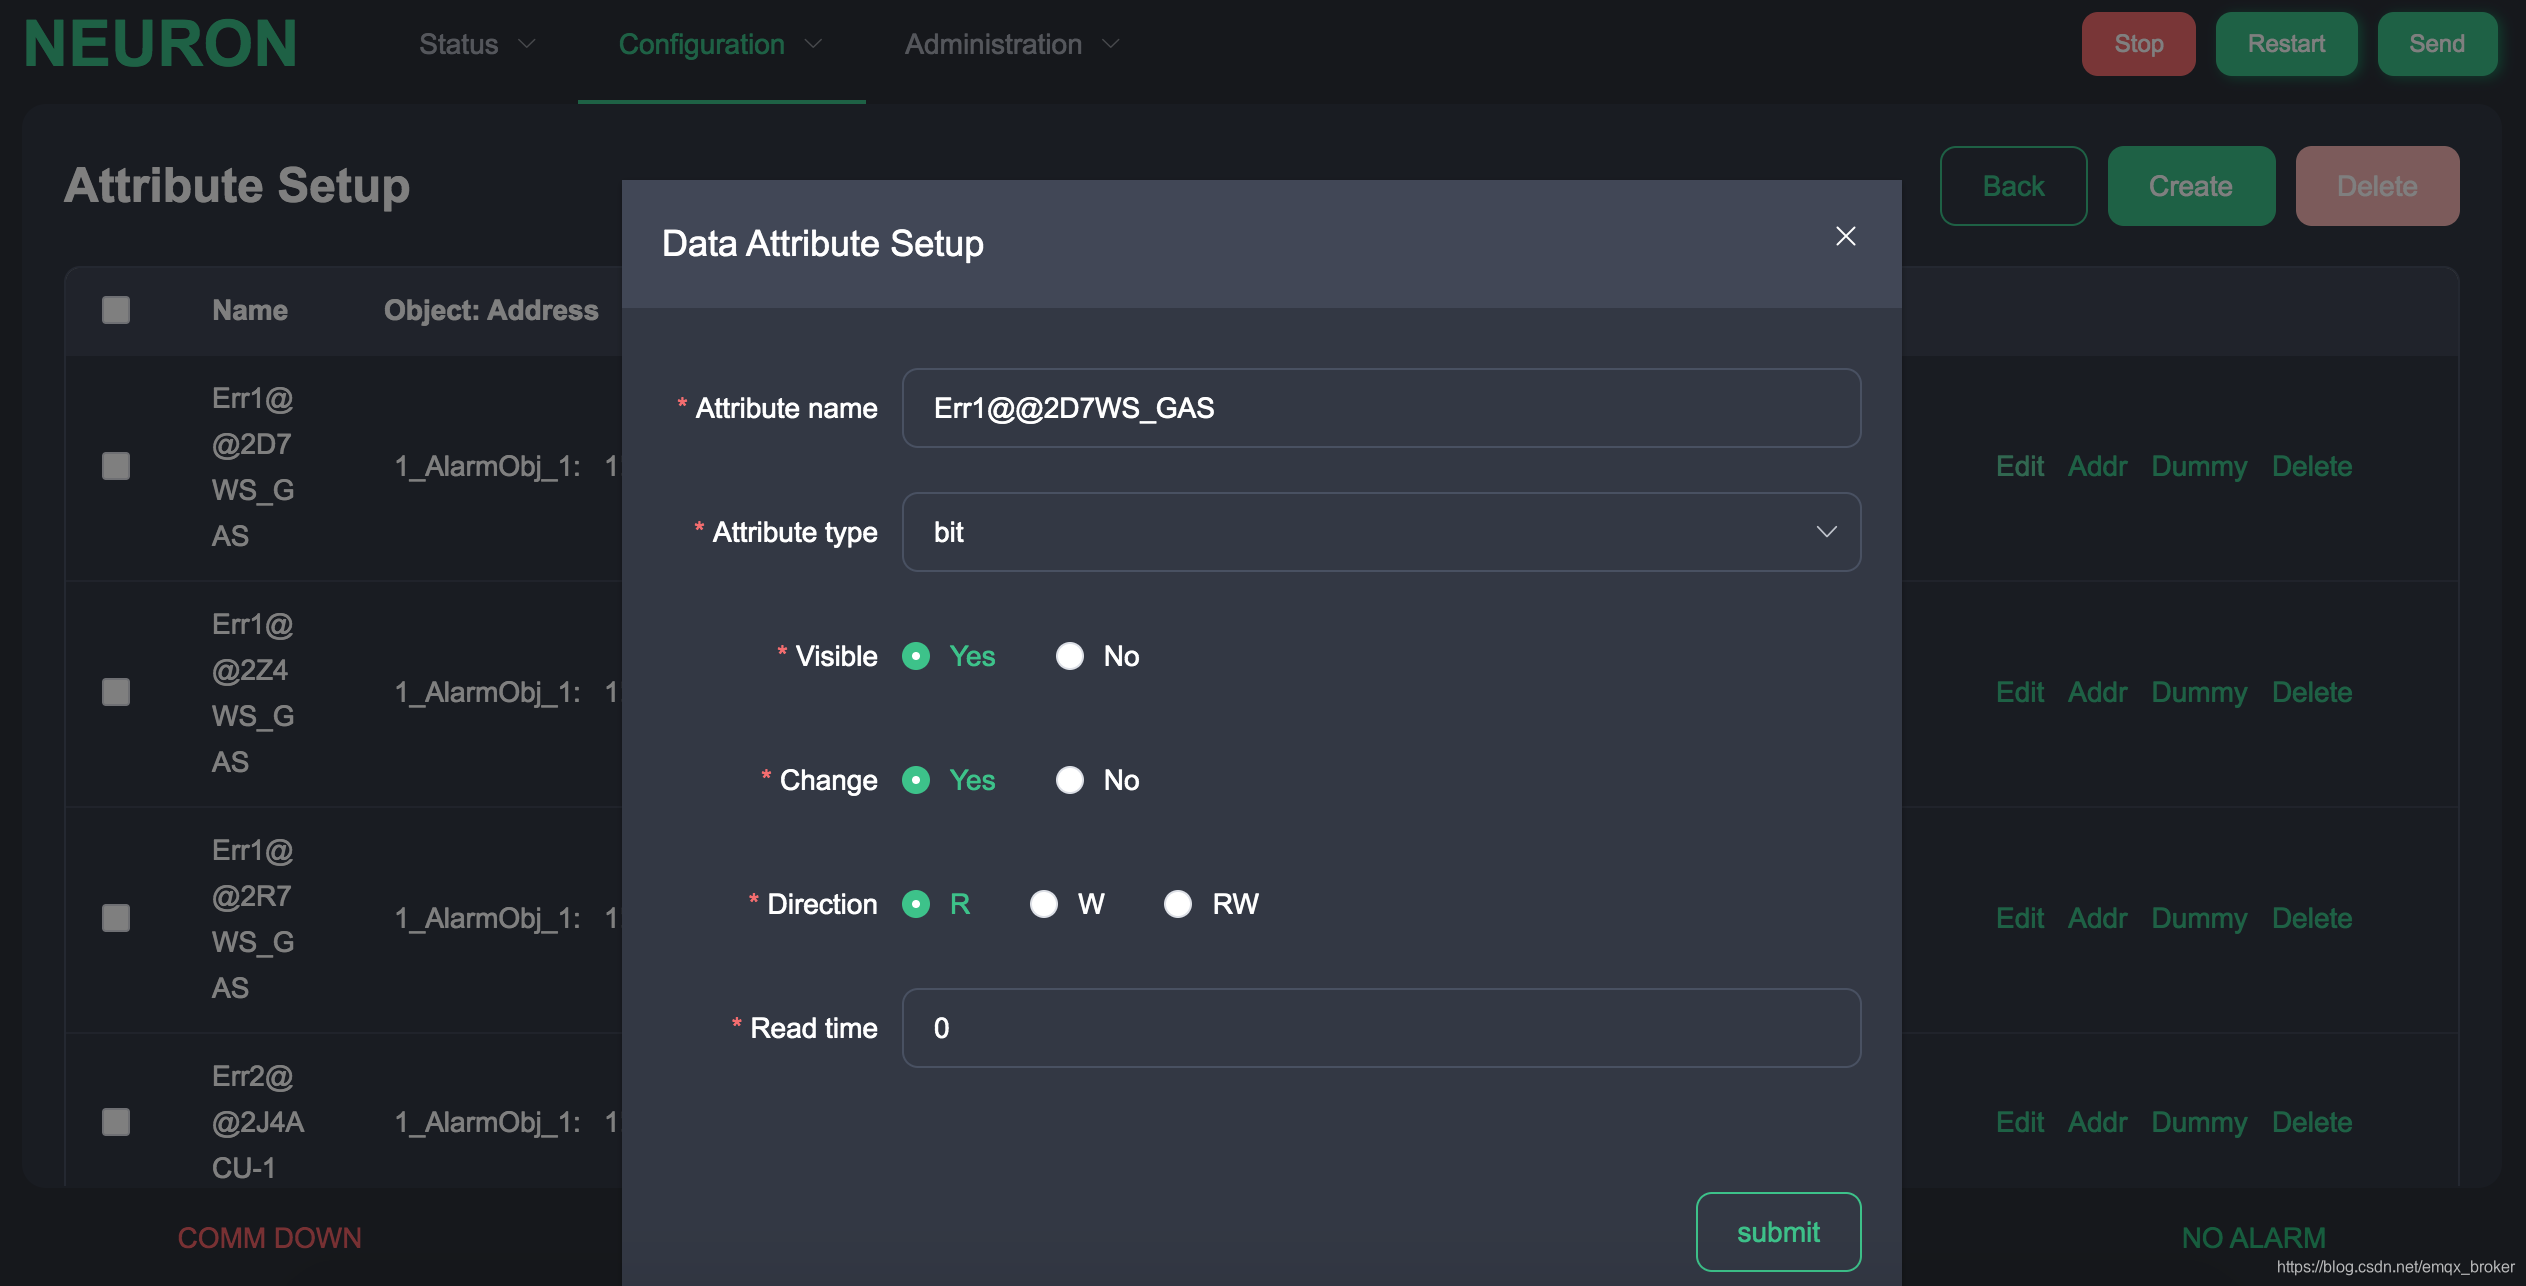Select No for Change
The image size is (2526, 1286).
pos(1070,780)
